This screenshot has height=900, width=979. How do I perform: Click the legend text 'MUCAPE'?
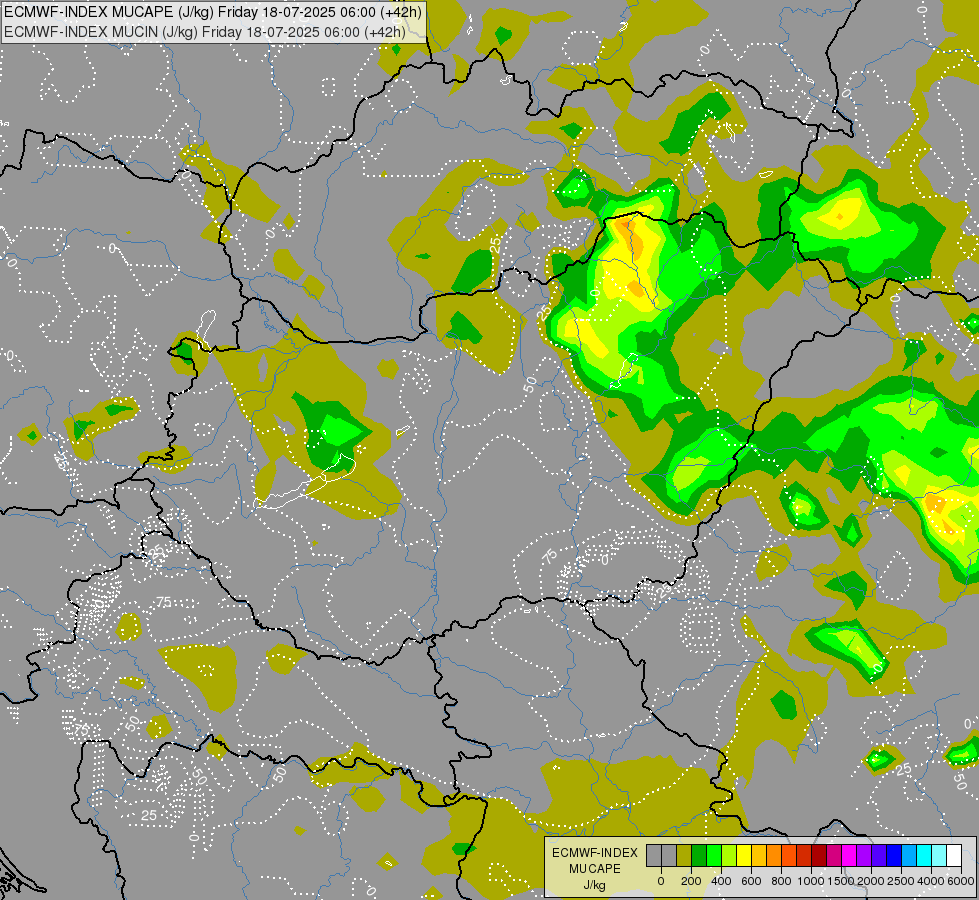(x=595, y=869)
